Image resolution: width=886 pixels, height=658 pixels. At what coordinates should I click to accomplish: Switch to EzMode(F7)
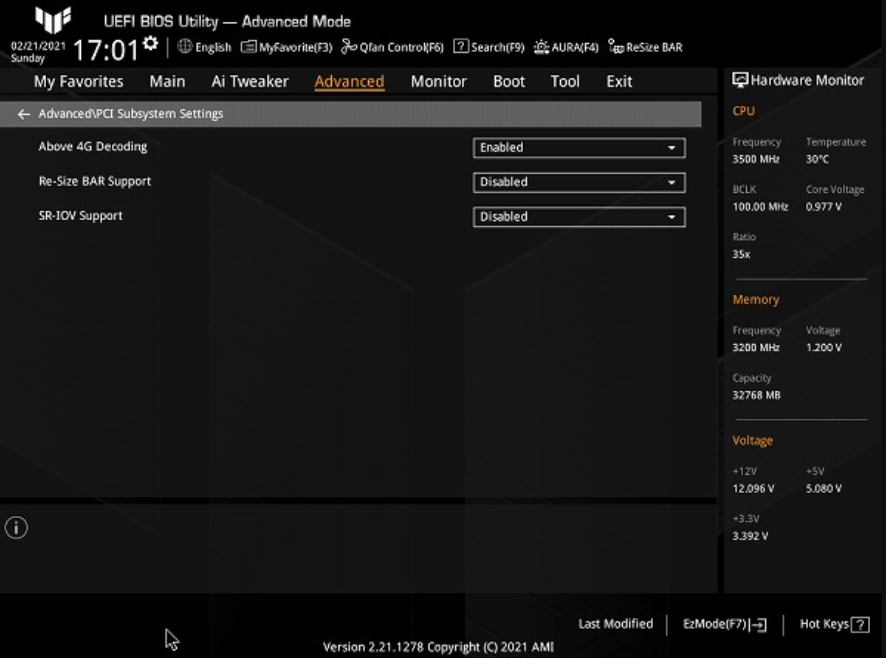tap(724, 624)
